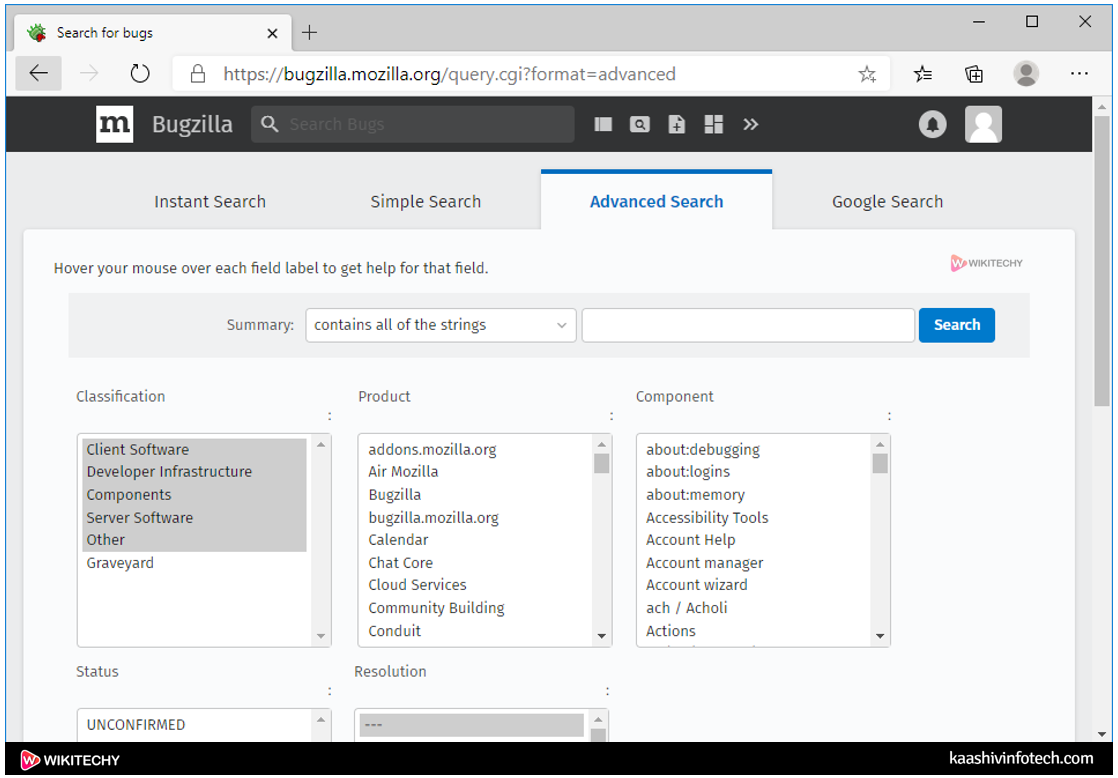Click the Mozilla 'm' logo icon

[x=115, y=124]
